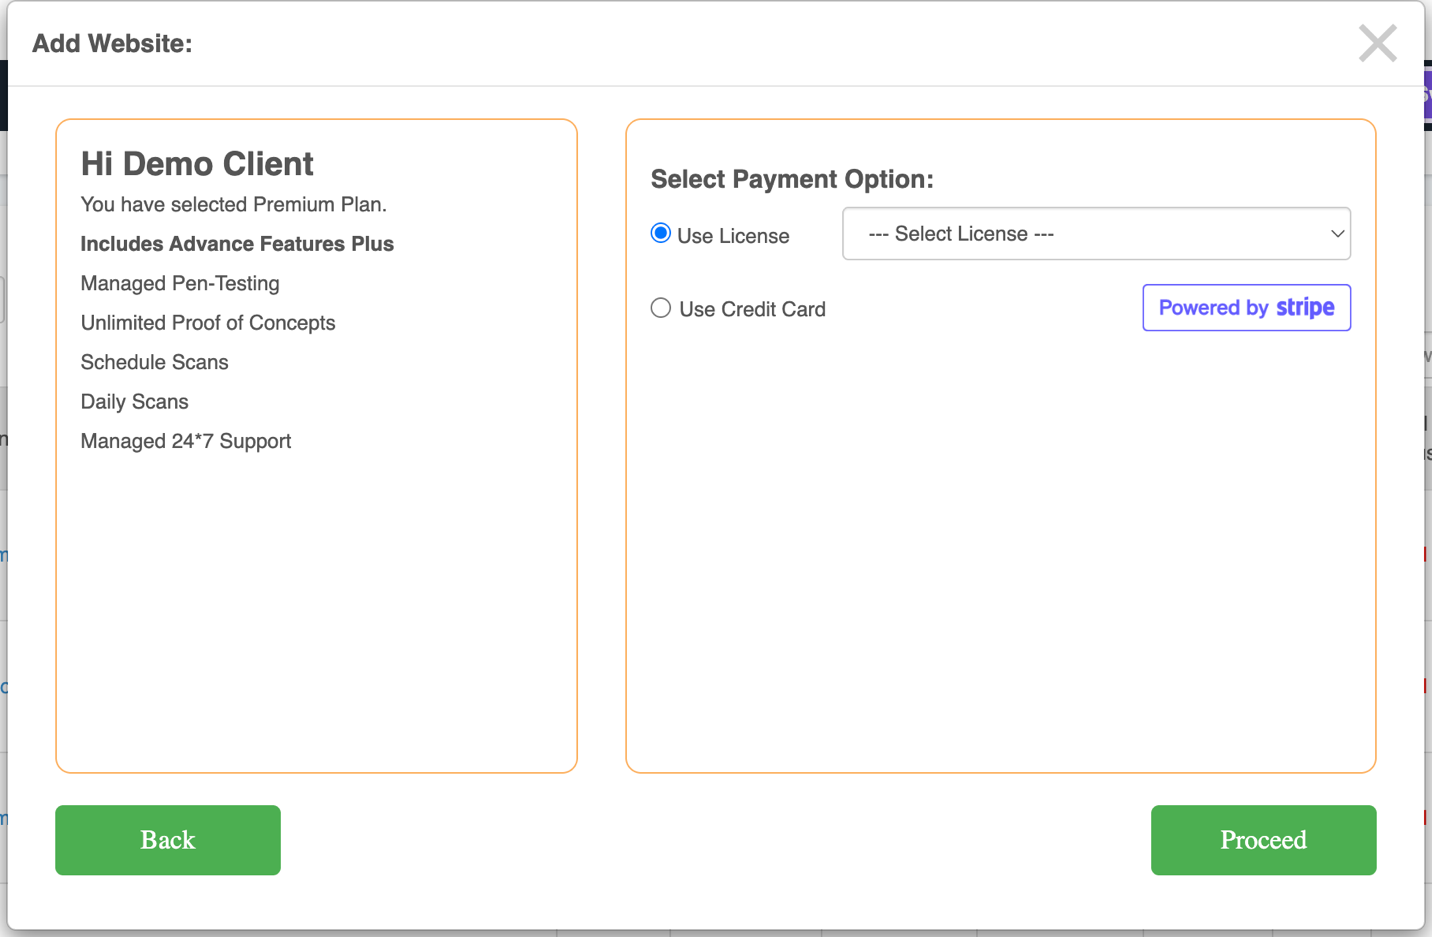Viewport: 1432px width, 937px height.
Task: Click the "Use Credit Card" label text
Action: click(752, 310)
